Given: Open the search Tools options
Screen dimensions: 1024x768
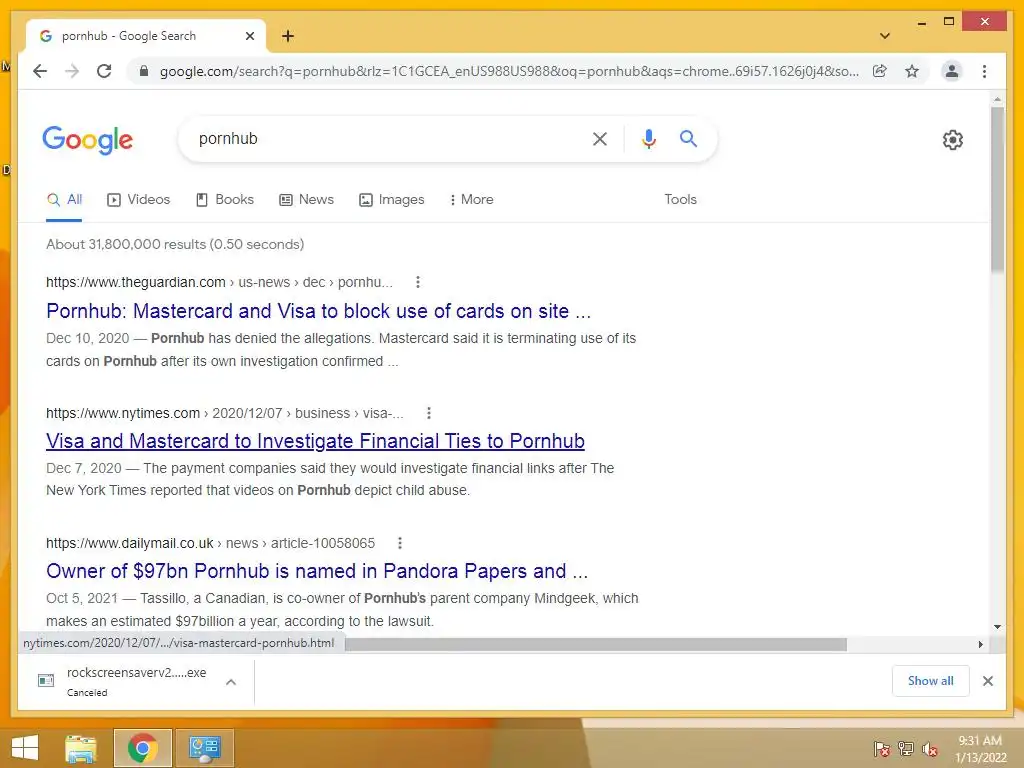Looking at the screenshot, I should coord(680,199).
